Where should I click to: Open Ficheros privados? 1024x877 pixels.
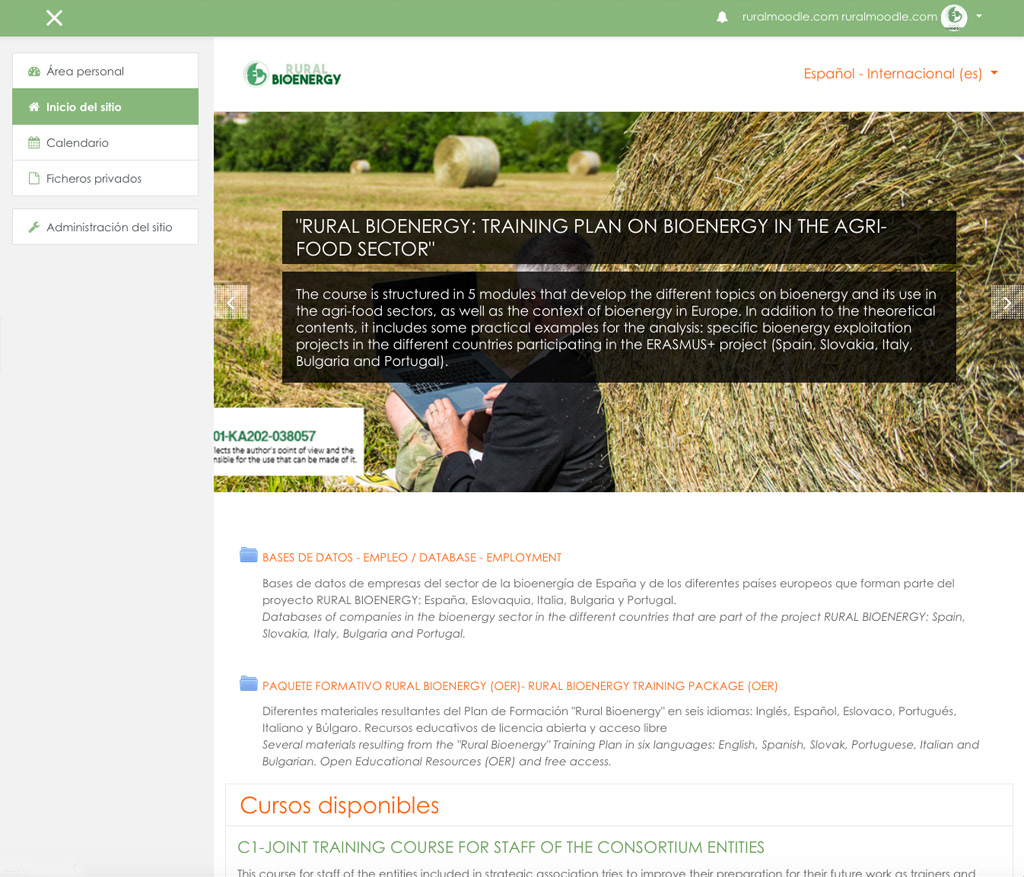coord(105,178)
